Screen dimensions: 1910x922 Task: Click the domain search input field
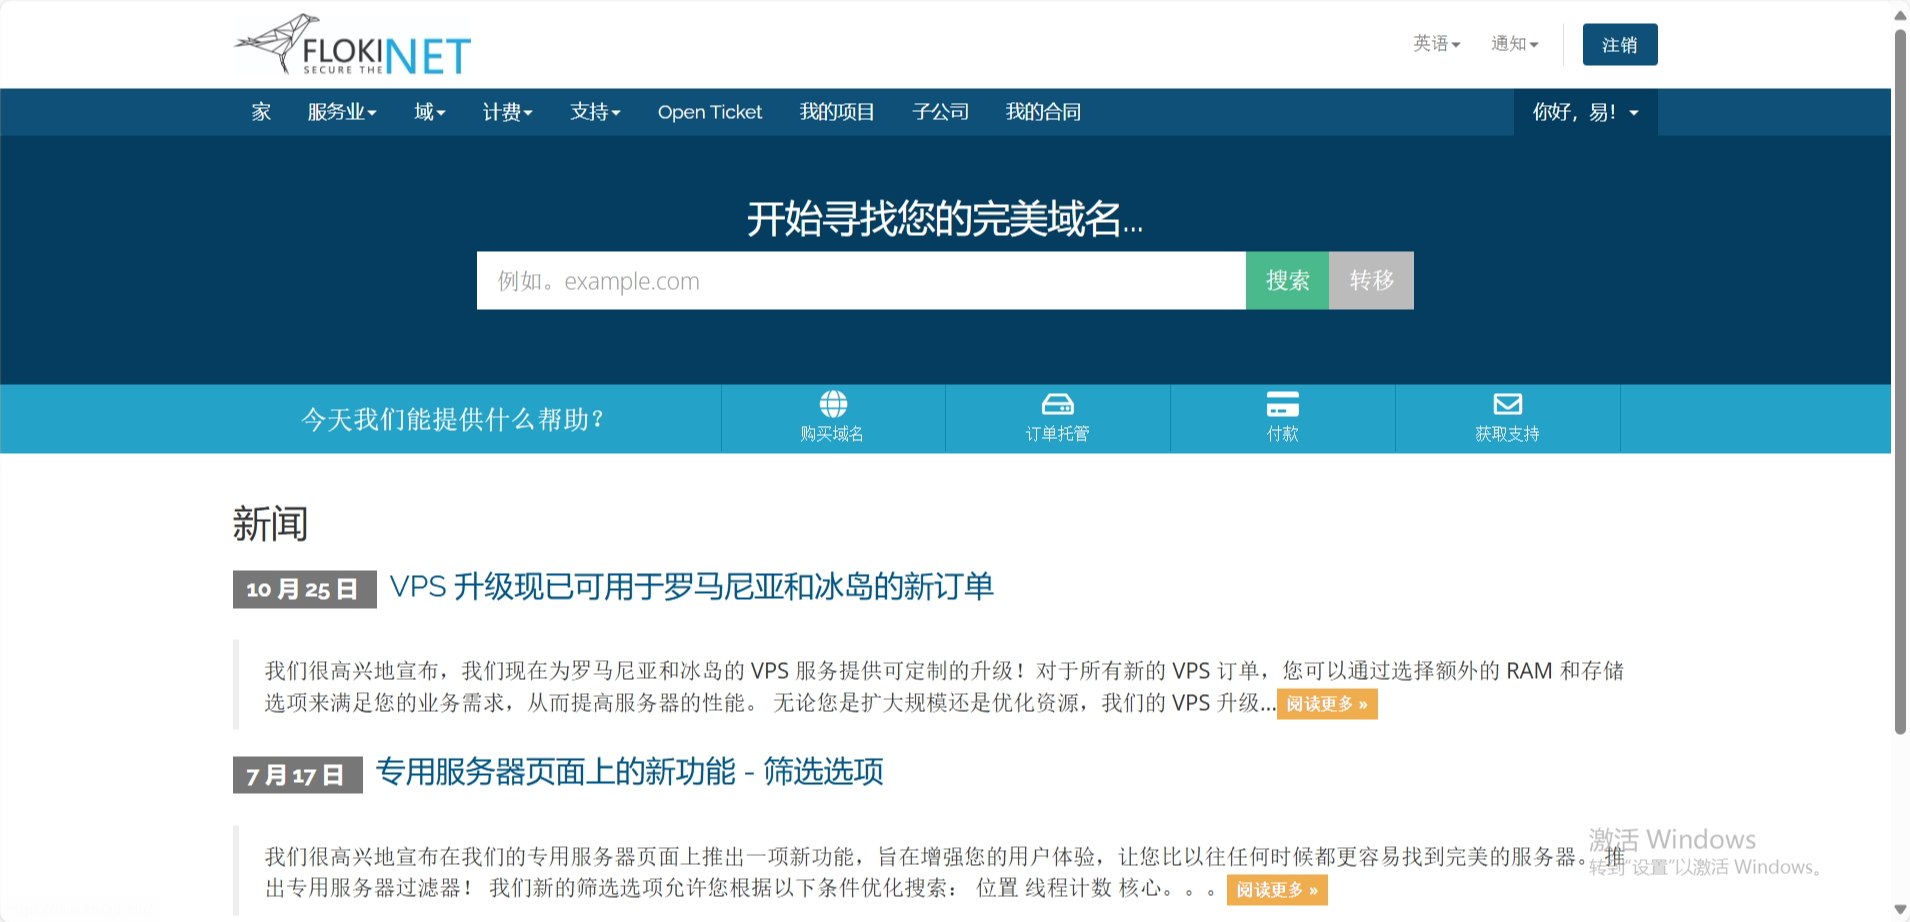860,281
